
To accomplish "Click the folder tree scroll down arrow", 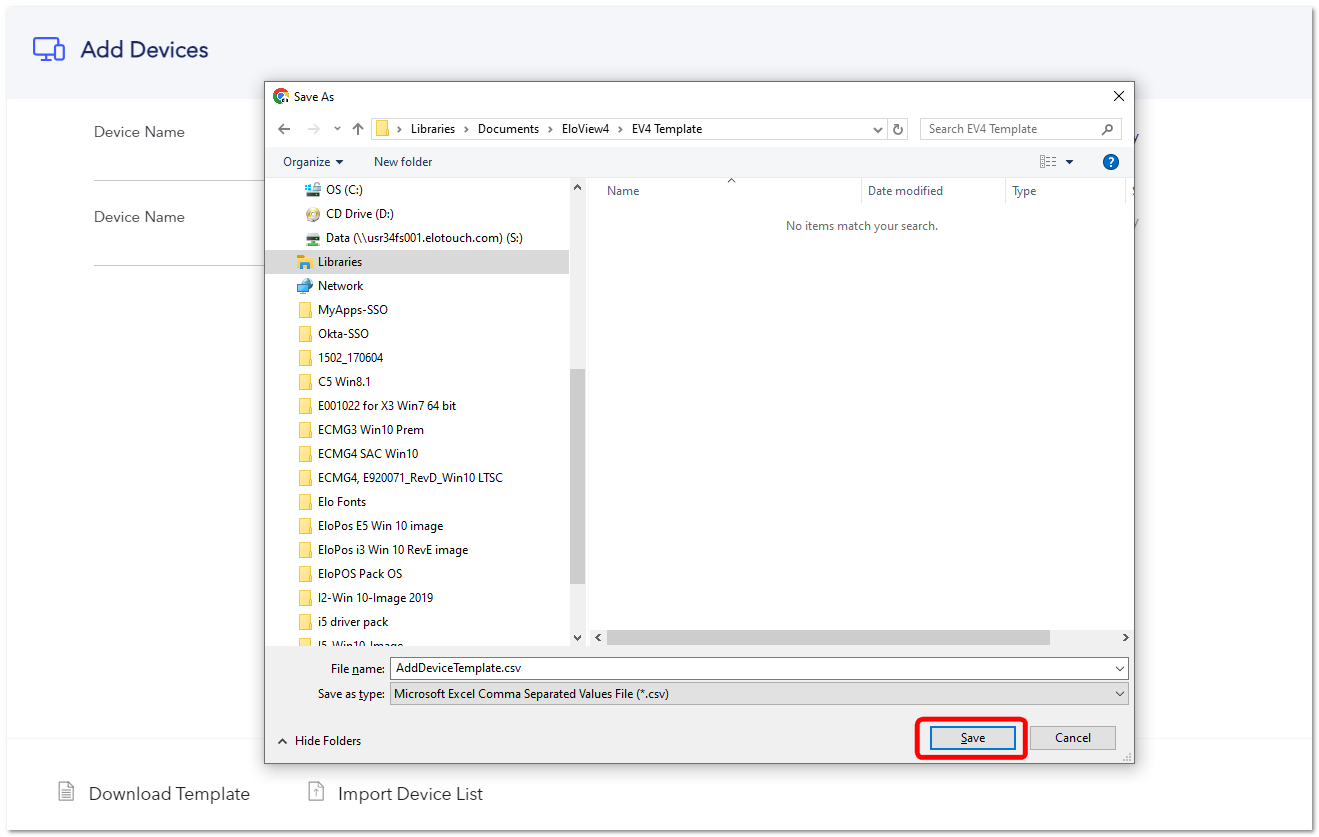I will point(577,637).
